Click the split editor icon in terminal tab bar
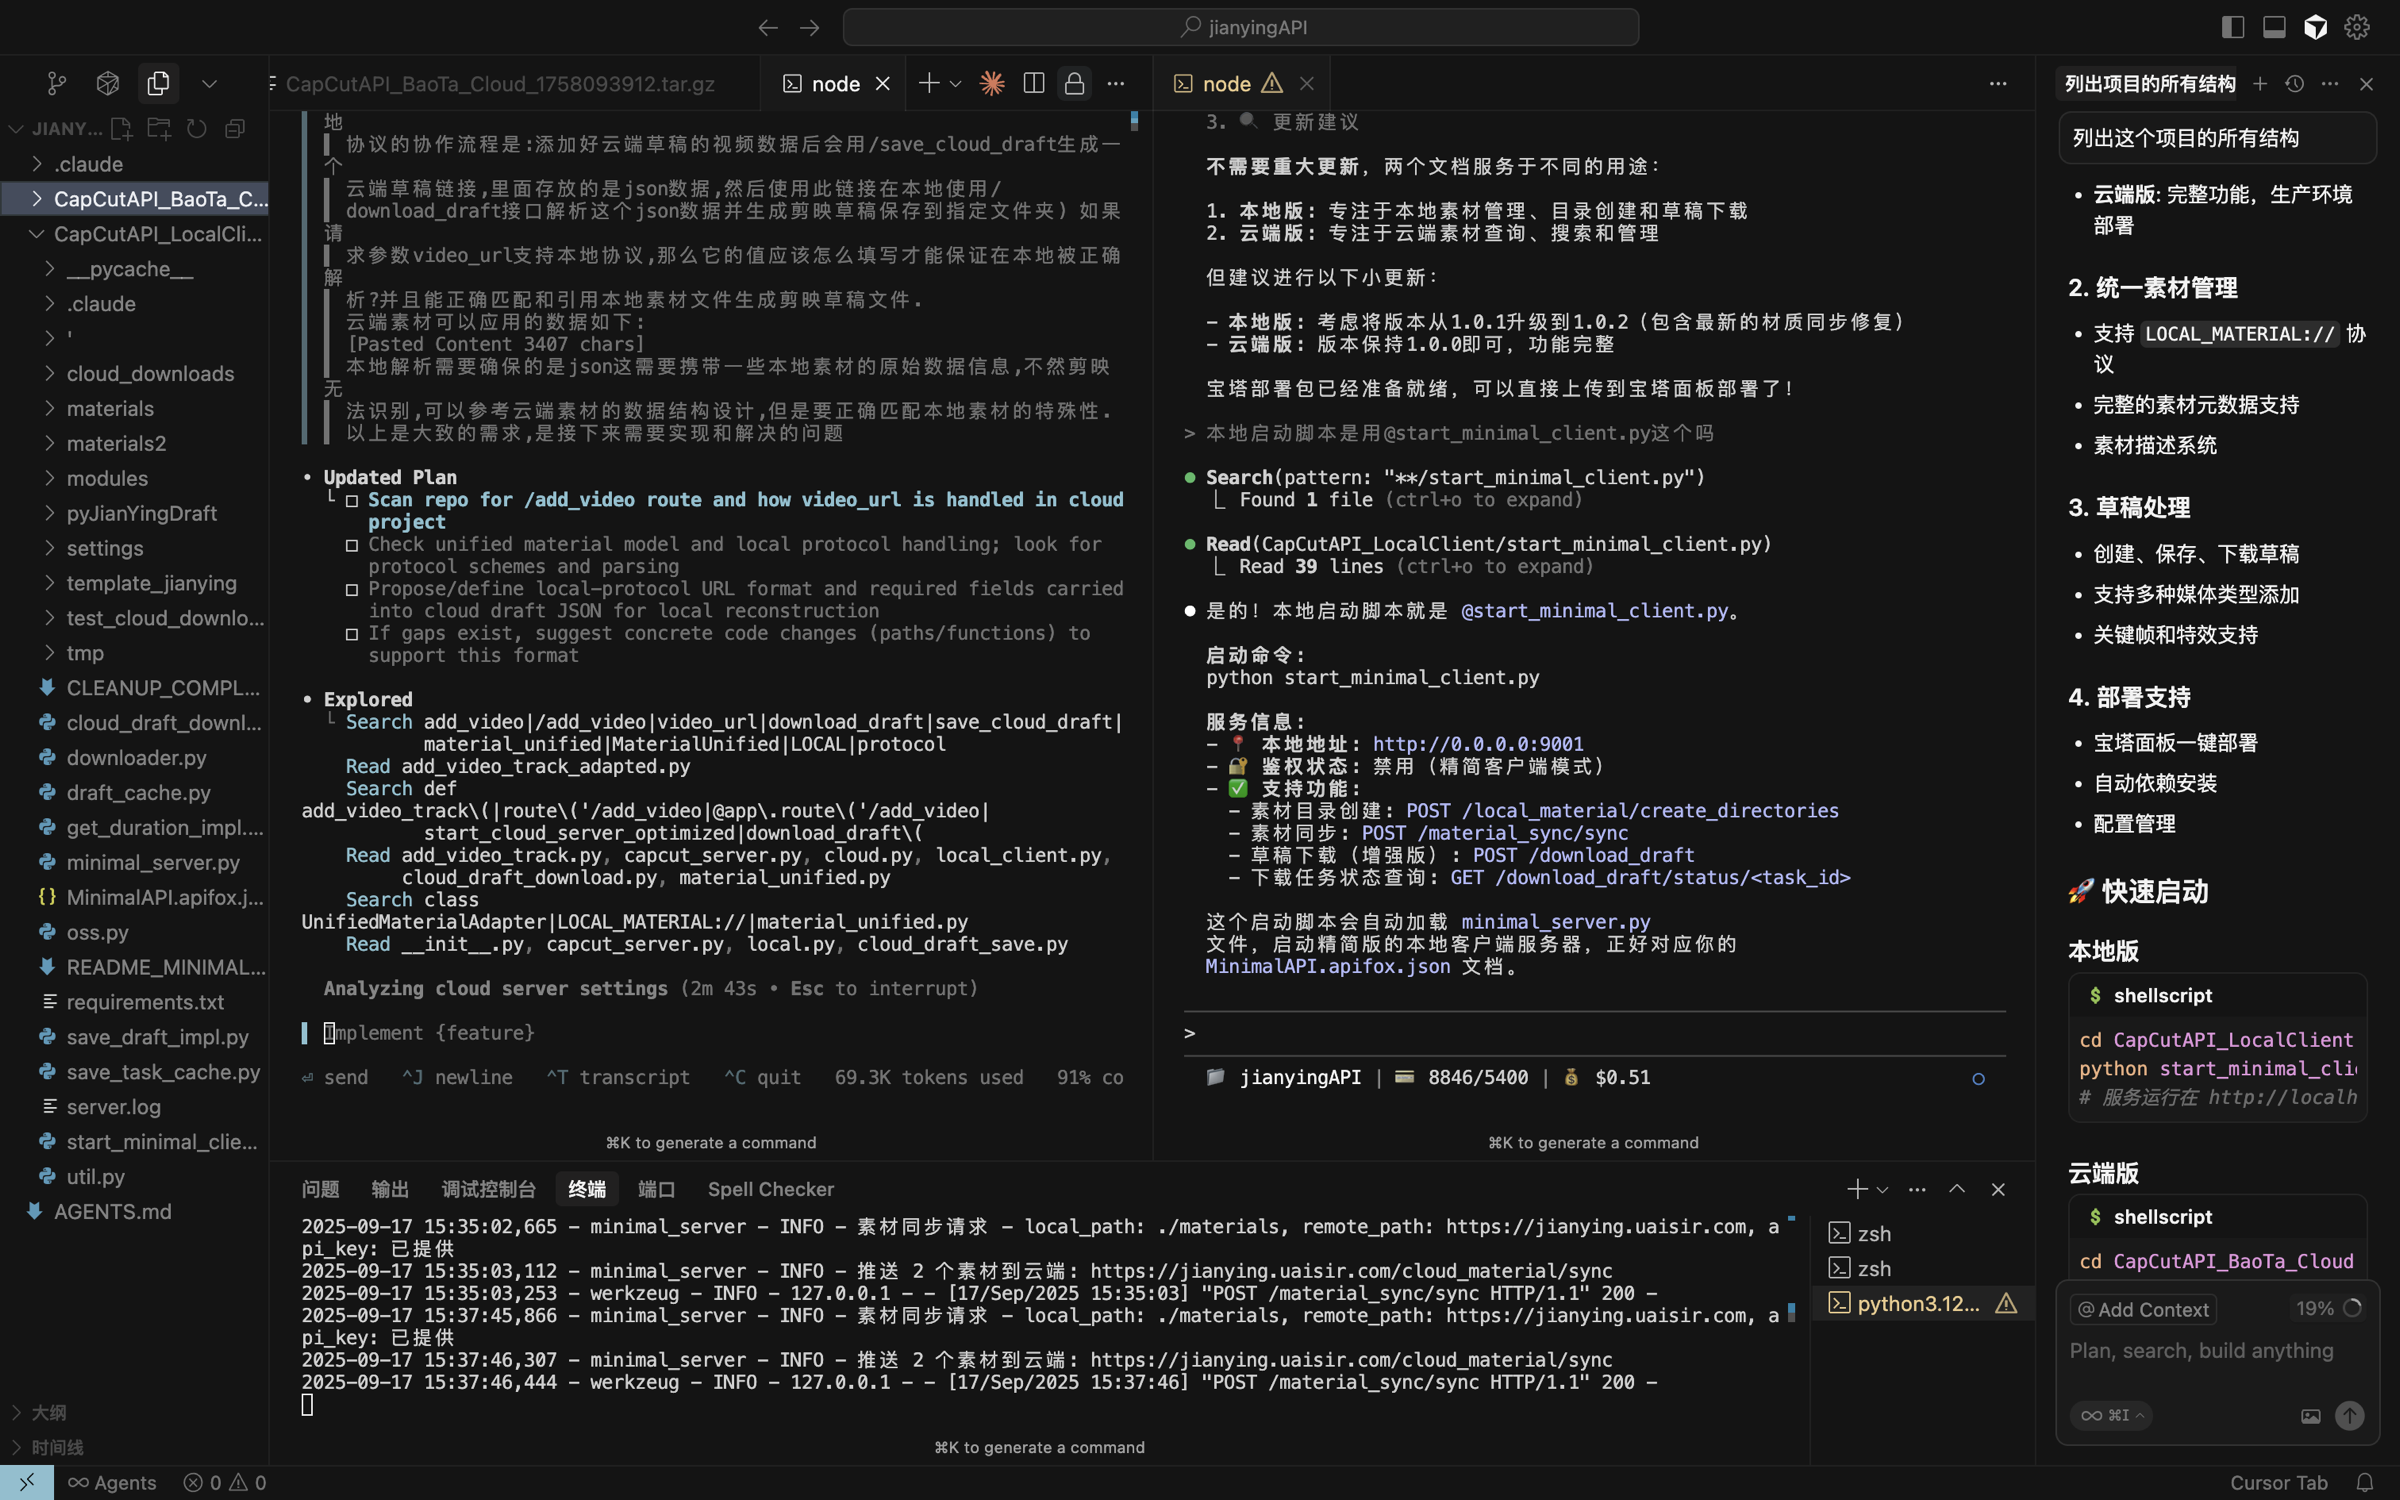The width and height of the screenshot is (2400, 1500). pos(1034,83)
